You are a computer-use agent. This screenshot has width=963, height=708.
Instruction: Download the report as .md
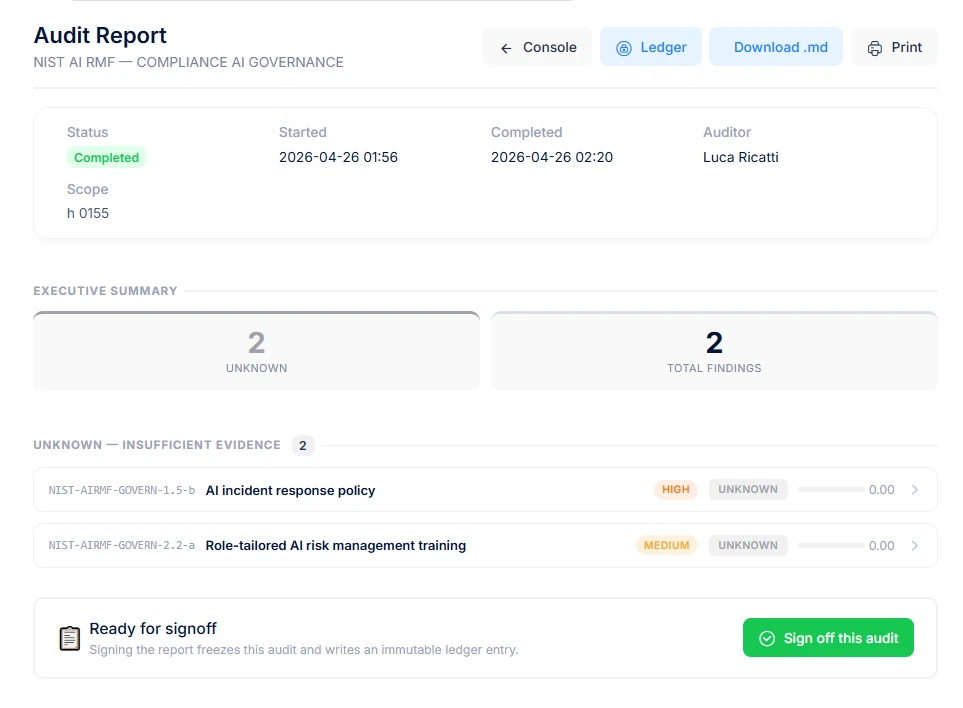(776, 47)
